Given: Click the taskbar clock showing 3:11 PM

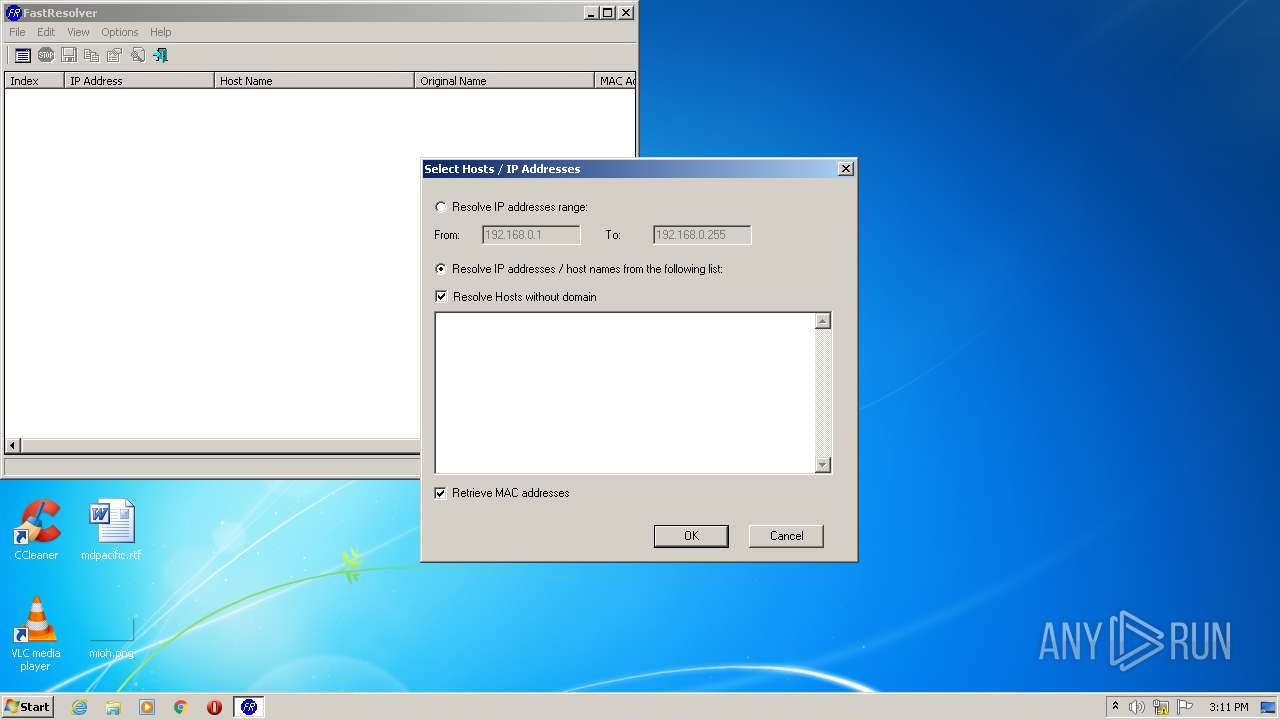Looking at the screenshot, I should click(x=1228, y=707).
